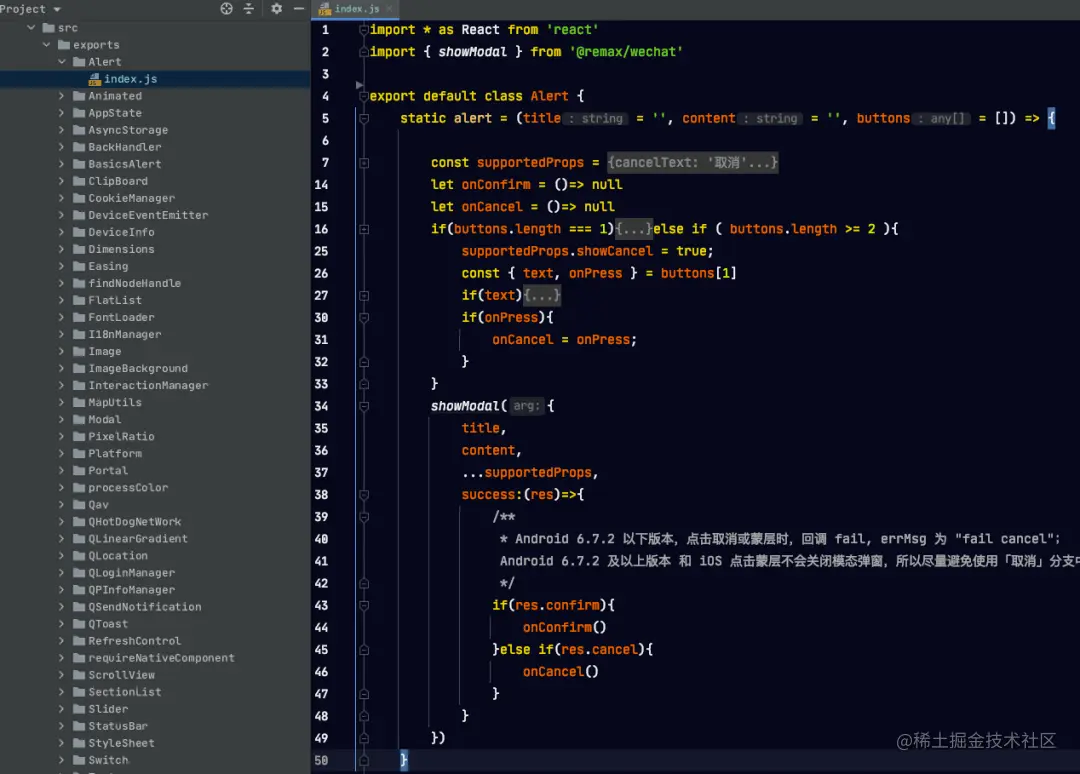Screen dimensions: 1080x774
Task: Select the InteractionManager folder
Action: coord(147,386)
